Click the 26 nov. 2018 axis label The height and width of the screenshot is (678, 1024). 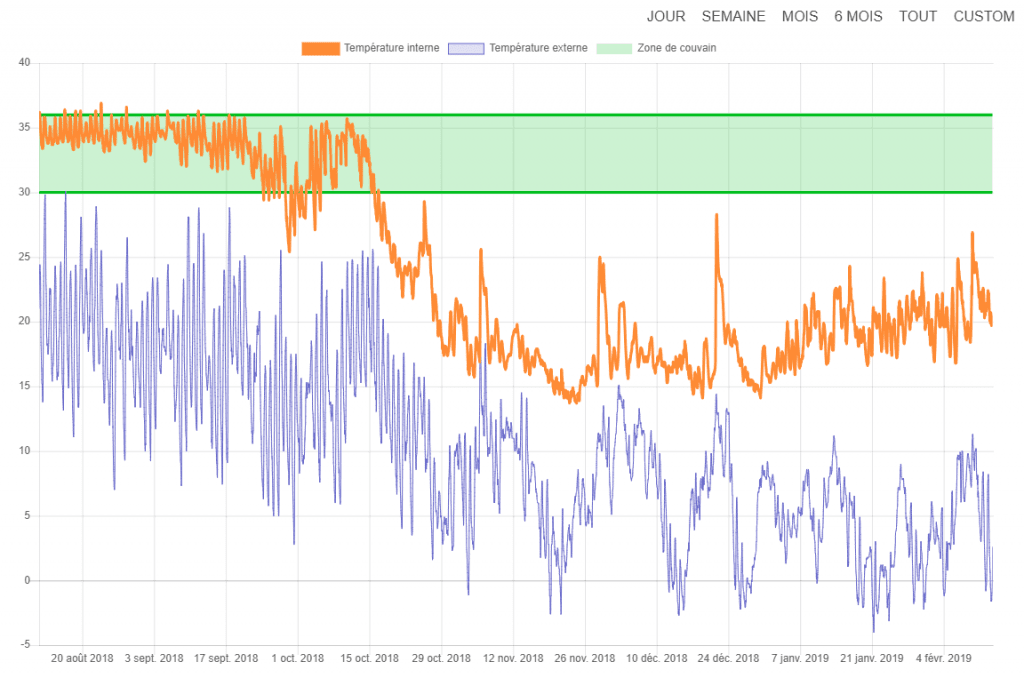tap(585, 658)
